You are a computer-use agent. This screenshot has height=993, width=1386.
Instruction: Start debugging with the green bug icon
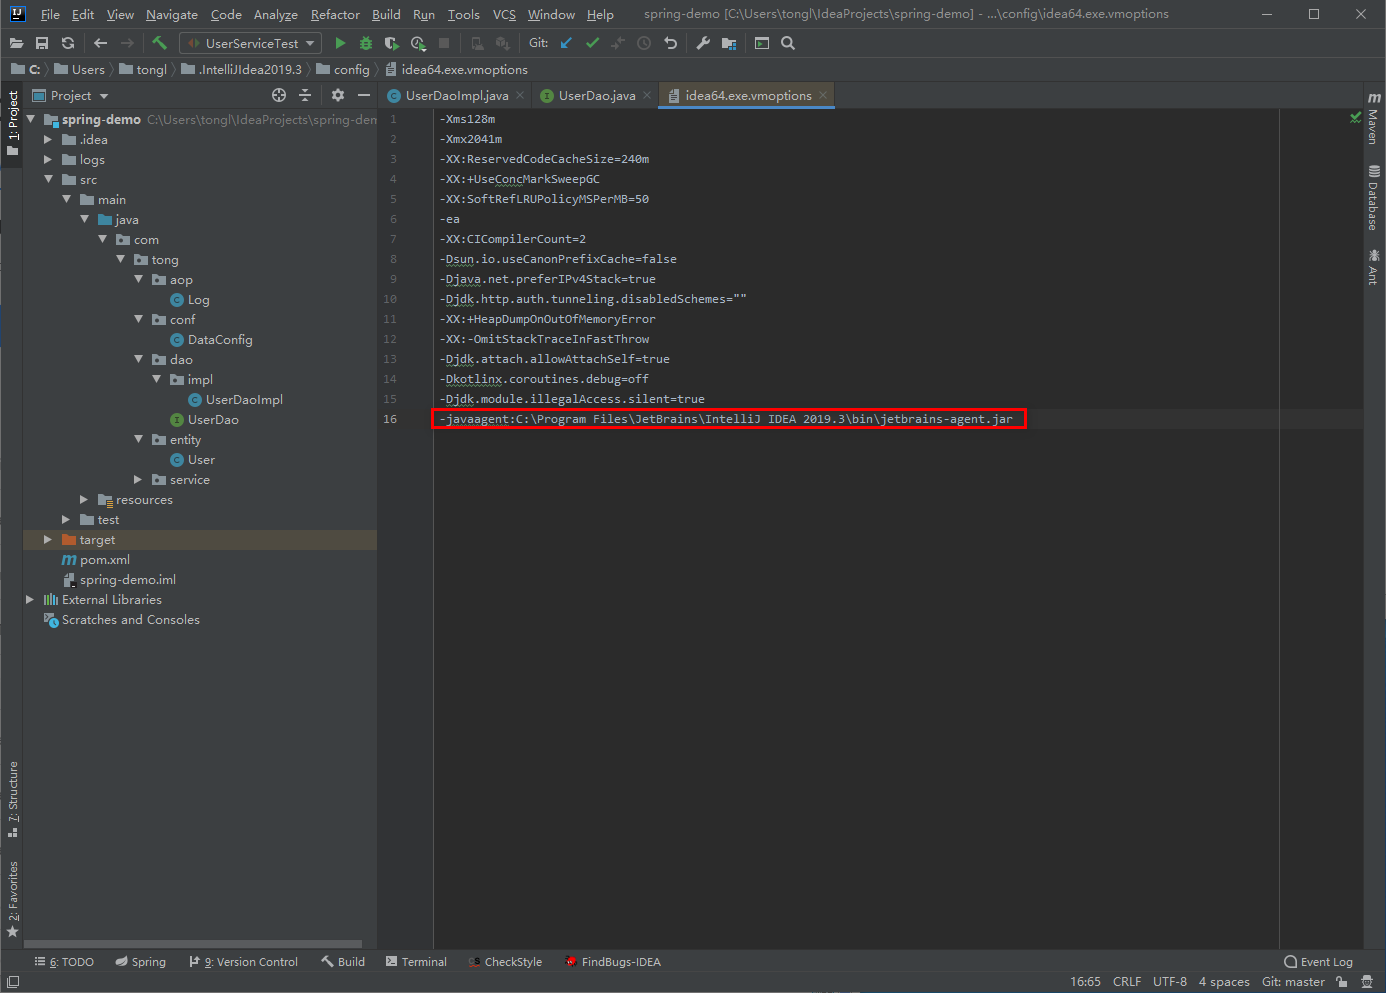[366, 43]
